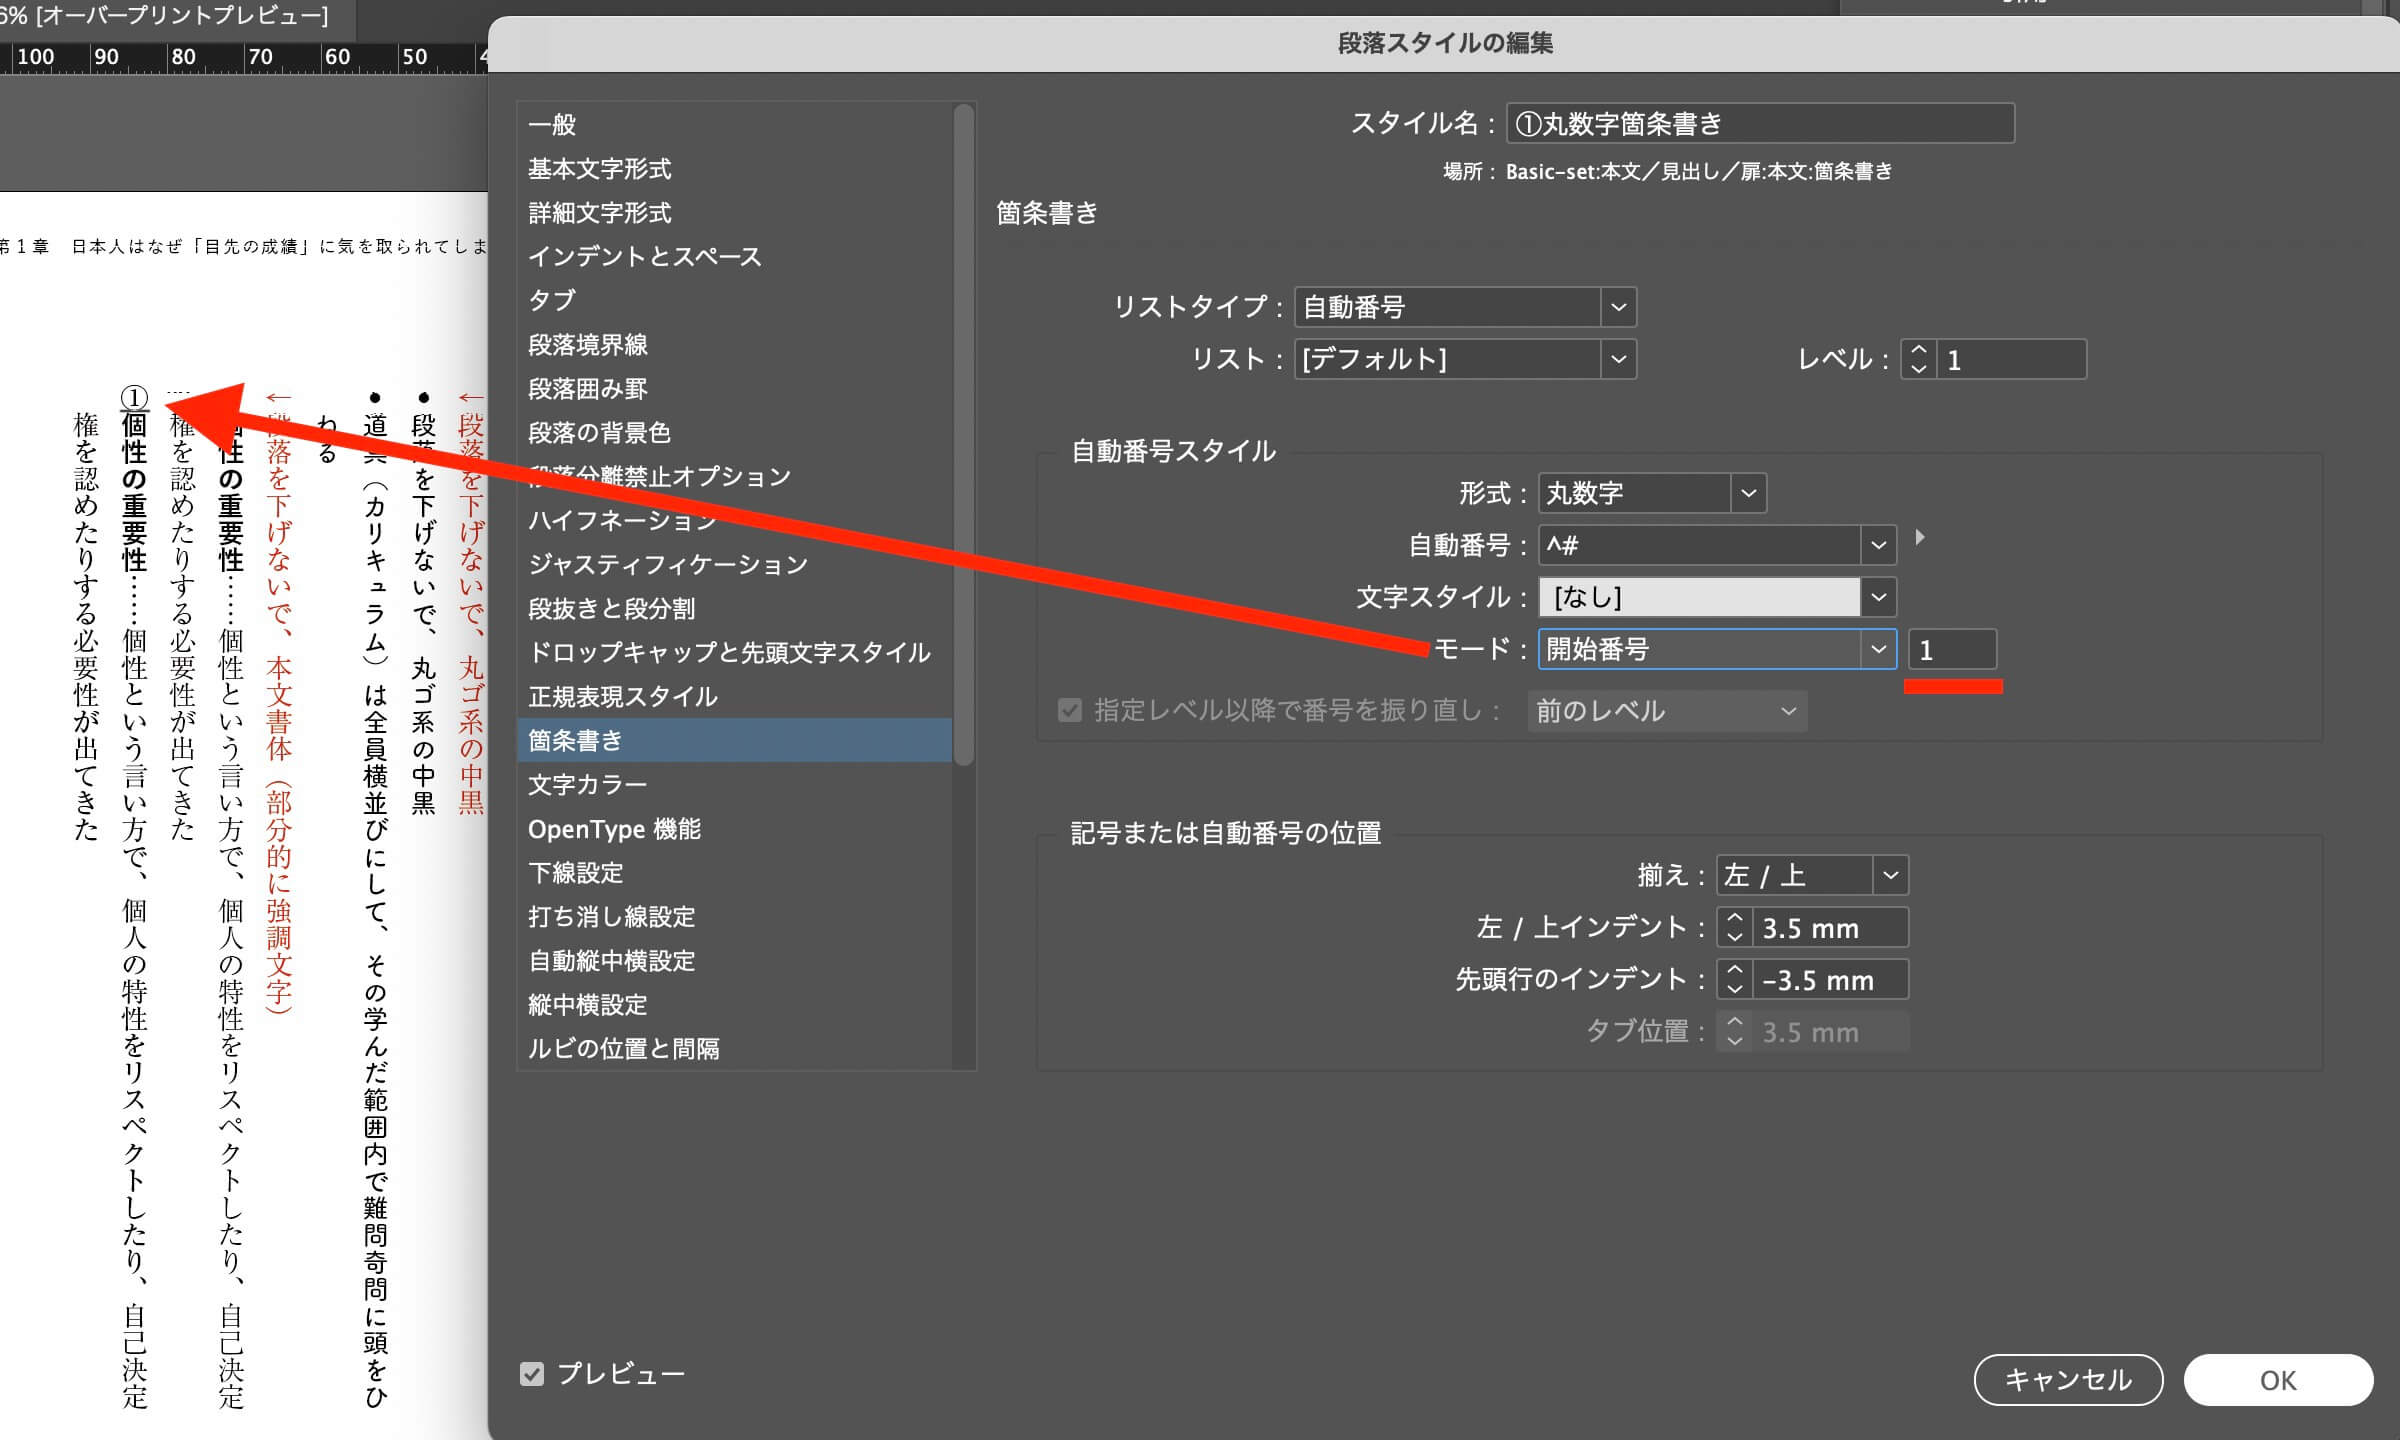Open the リストタイプ dropdown
The width and height of the screenshot is (2400, 1440).
1617,307
